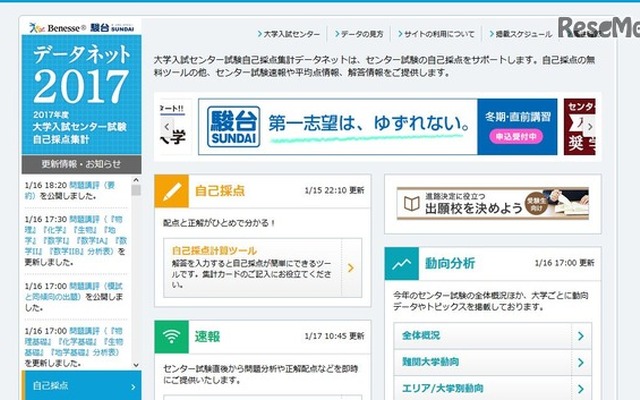Open サイトの利用について top link
Image resolution: width=640 pixels, height=400 pixels.
(436, 34)
